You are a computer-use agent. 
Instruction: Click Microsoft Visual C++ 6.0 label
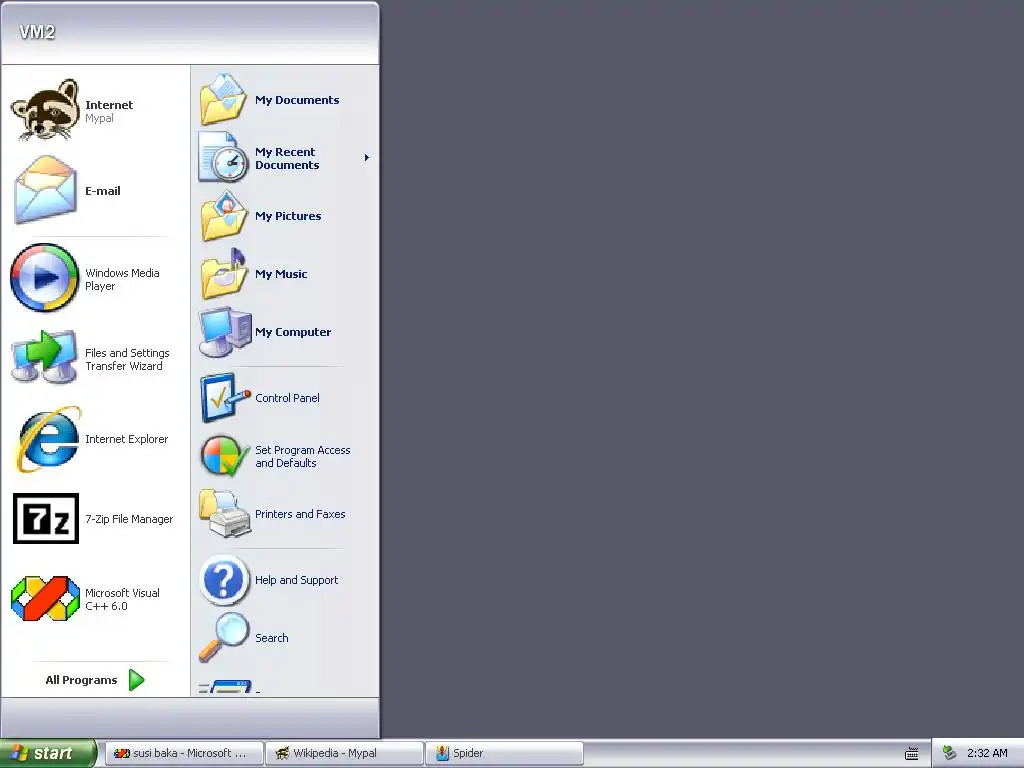tap(122, 600)
